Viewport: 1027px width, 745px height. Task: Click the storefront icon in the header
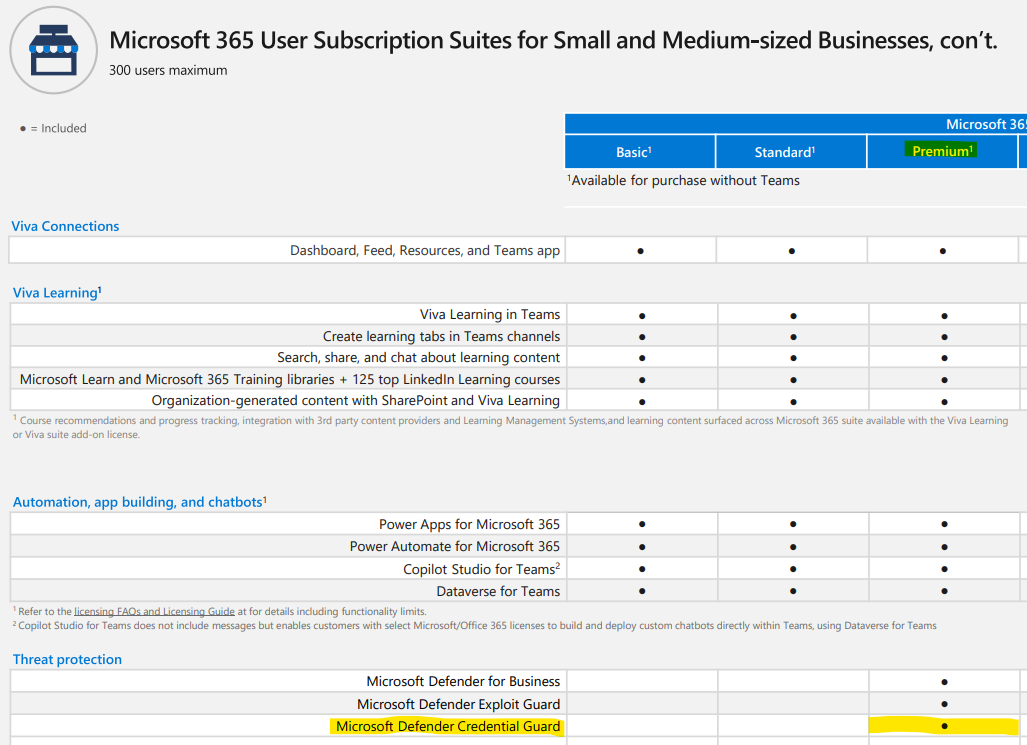tap(54, 50)
